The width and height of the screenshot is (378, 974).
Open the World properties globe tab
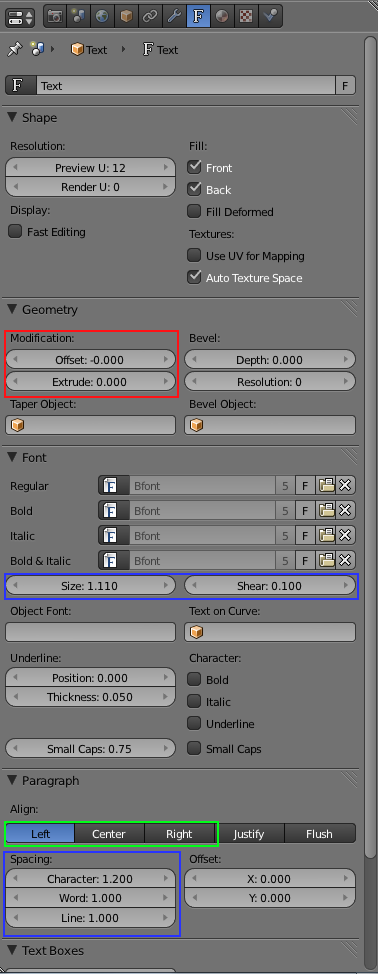pyautogui.click(x=102, y=17)
